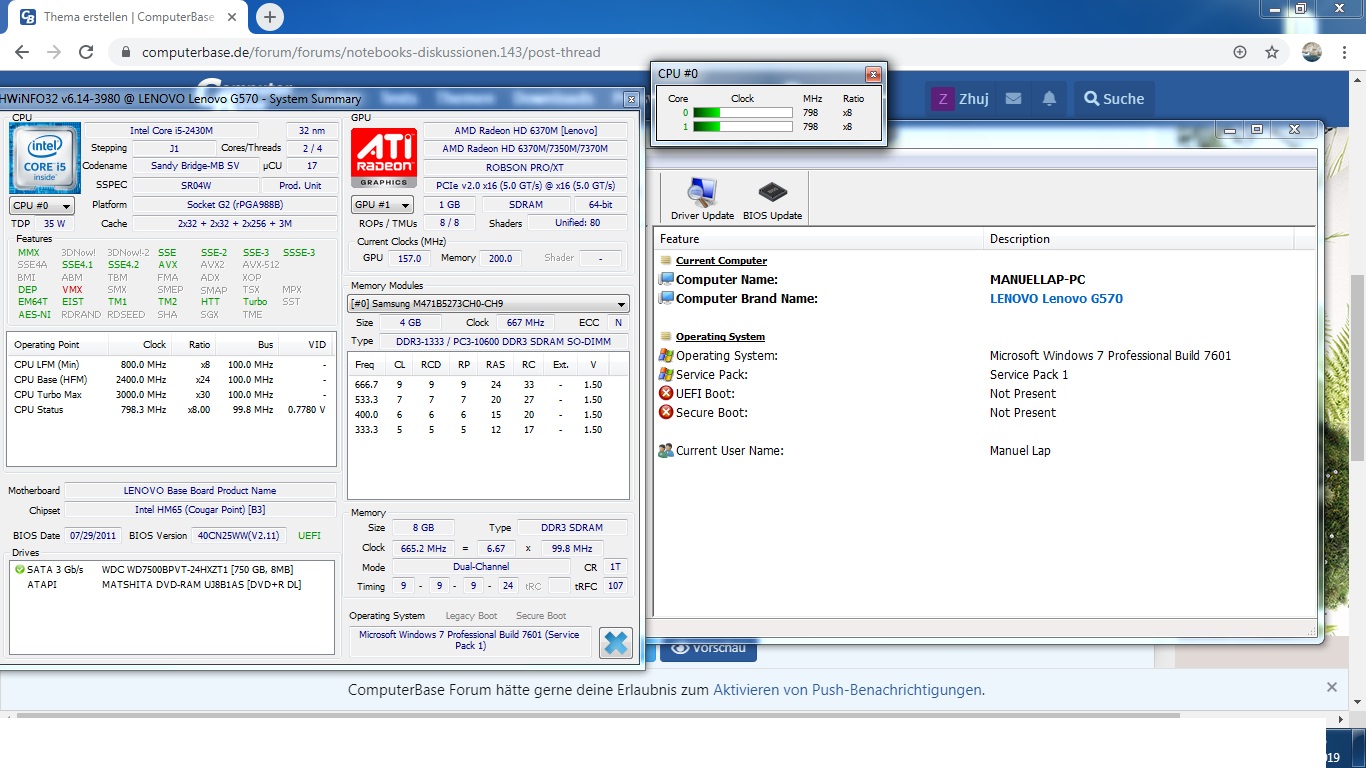Screen dimensions: 1366x768
Task: Click the Current User Name icon
Action: point(666,450)
